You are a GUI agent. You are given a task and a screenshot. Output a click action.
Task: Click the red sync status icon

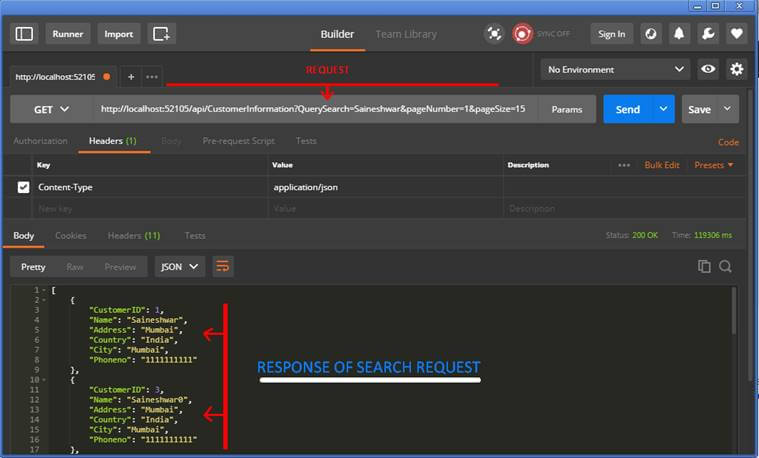click(x=522, y=34)
